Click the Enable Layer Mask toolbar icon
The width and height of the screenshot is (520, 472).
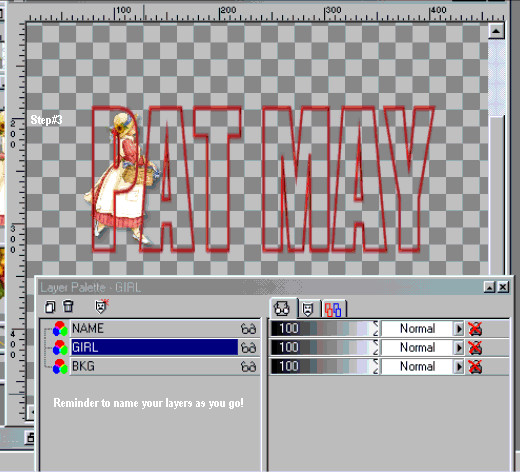(102, 306)
